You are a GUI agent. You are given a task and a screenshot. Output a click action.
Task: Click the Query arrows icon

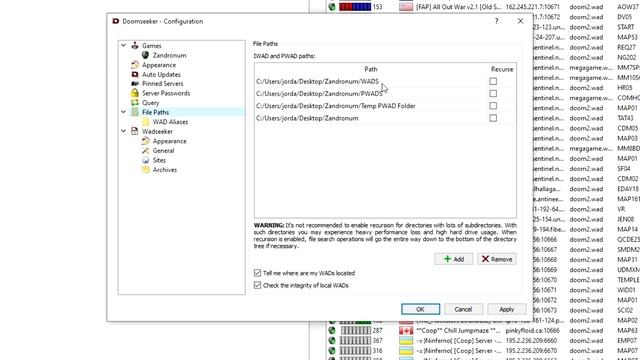pyautogui.click(x=135, y=102)
